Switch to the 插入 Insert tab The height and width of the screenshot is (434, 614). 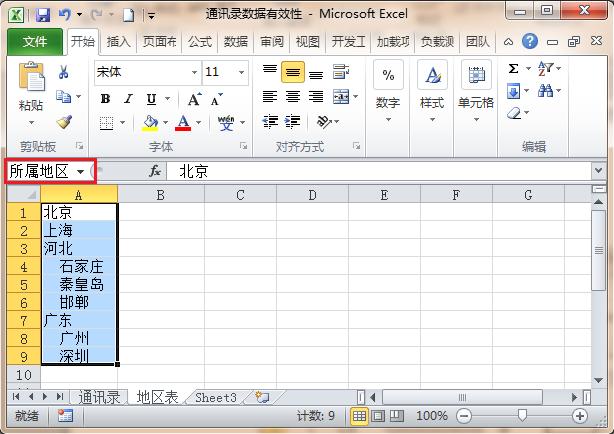[x=118, y=41]
